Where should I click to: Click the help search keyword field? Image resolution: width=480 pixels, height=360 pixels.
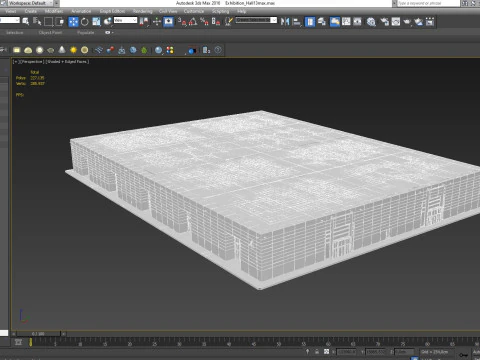pos(428,3)
